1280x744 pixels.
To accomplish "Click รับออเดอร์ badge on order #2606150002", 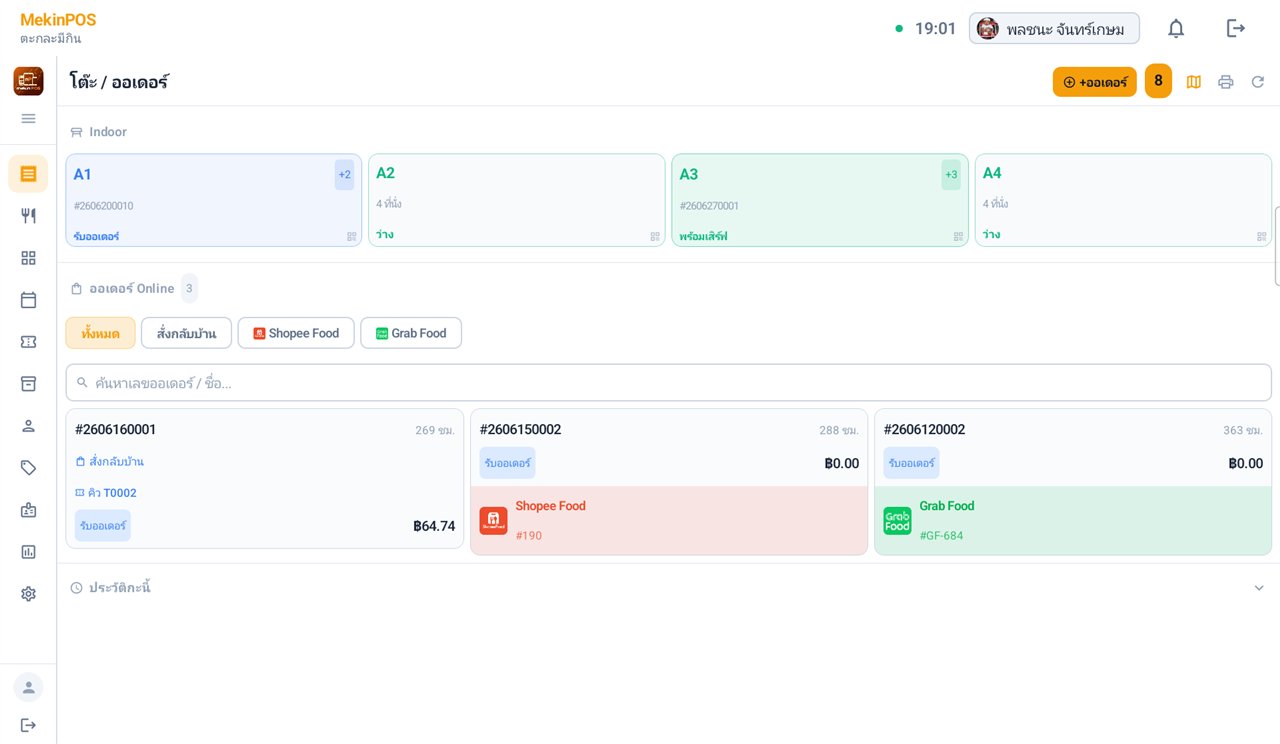I will point(507,463).
